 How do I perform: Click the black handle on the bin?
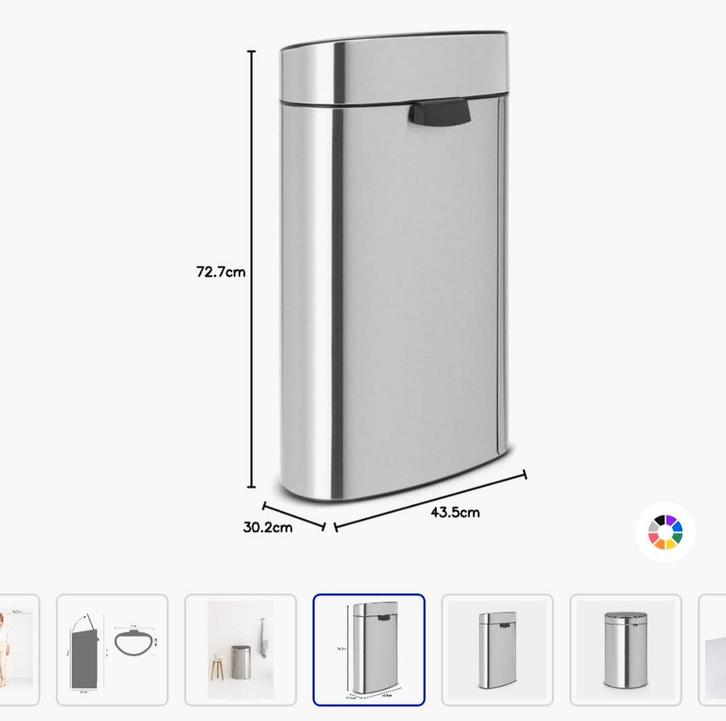[x=439, y=113]
